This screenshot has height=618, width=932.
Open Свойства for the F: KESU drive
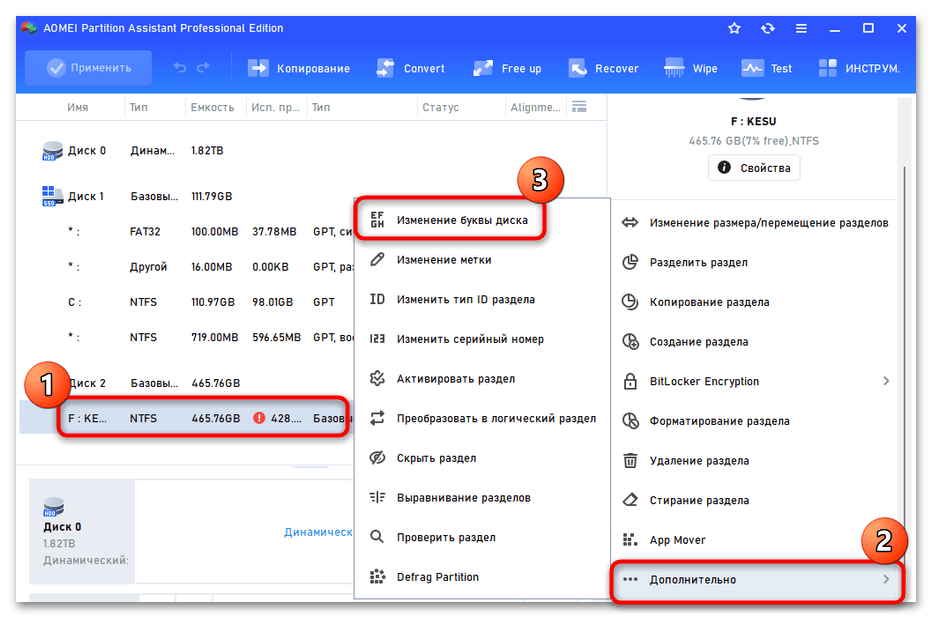(754, 168)
